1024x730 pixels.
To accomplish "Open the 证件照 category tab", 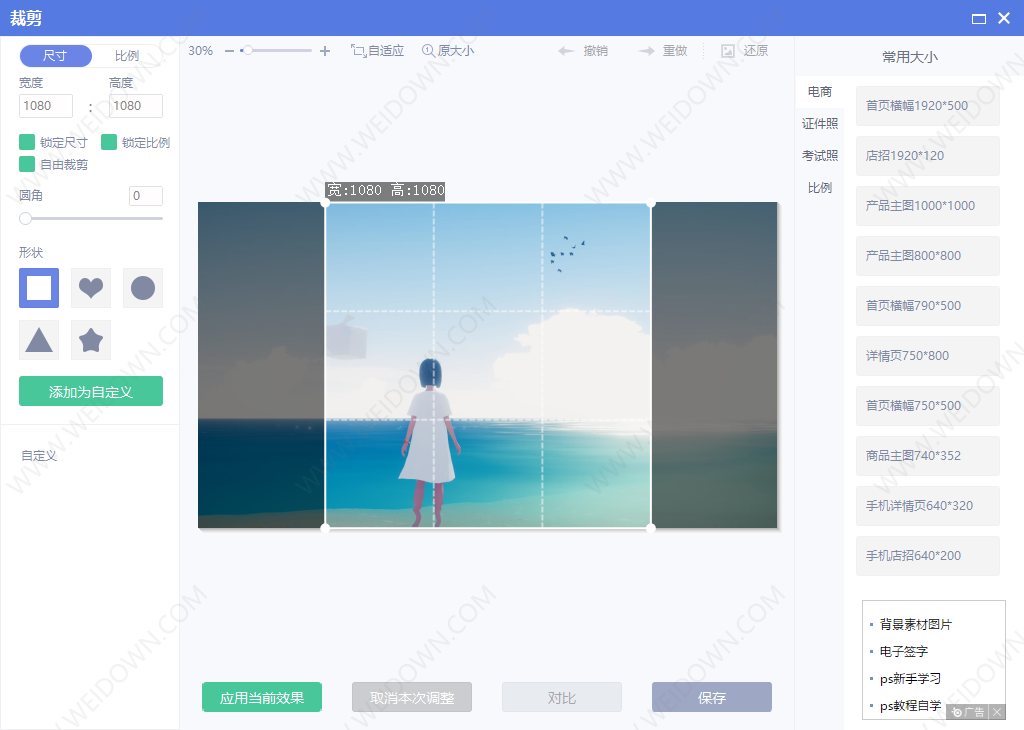I will [x=820, y=123].
